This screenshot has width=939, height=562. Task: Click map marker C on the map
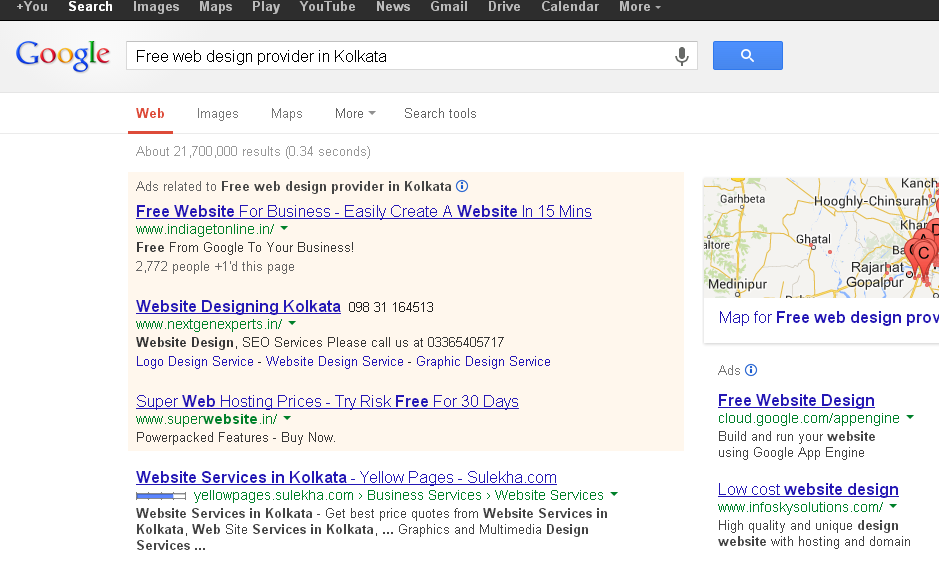coord(923,255)
